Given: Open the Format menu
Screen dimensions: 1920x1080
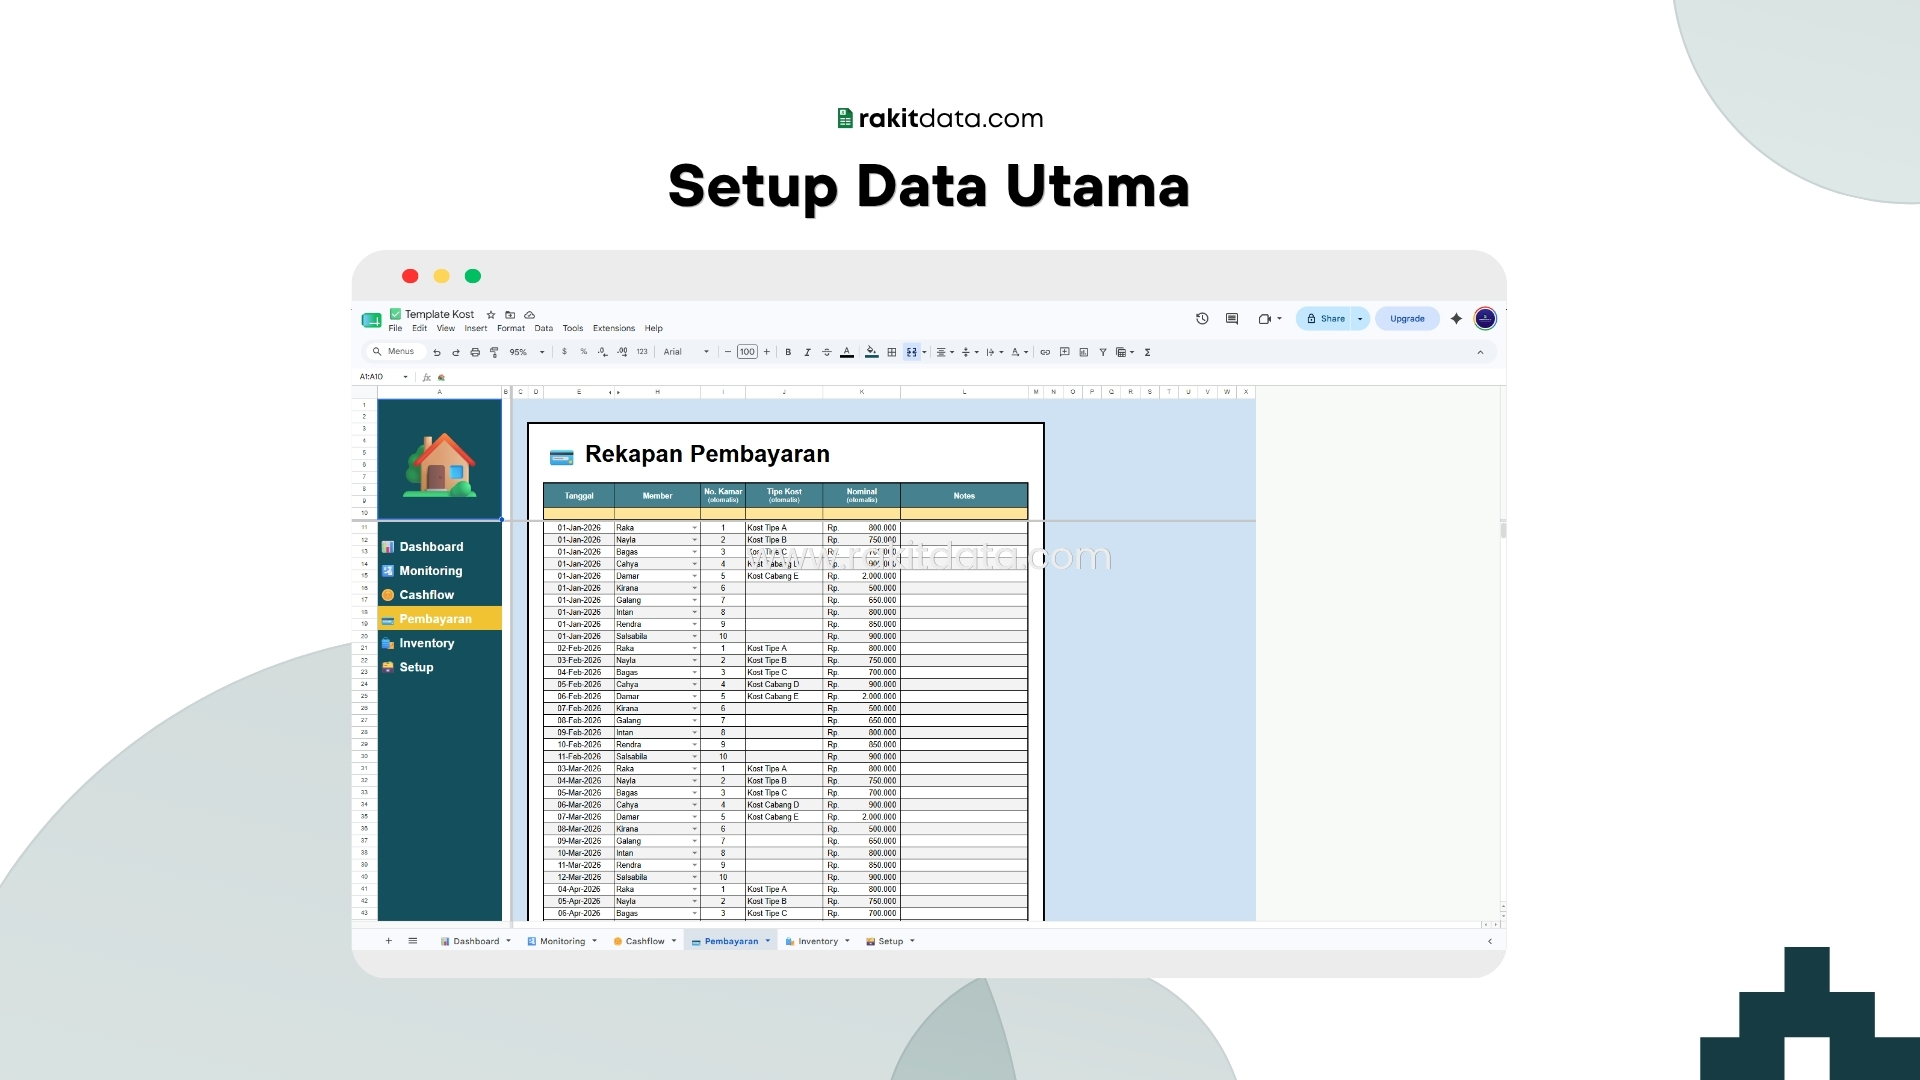Looking at the screenshot, I should 511,328.
